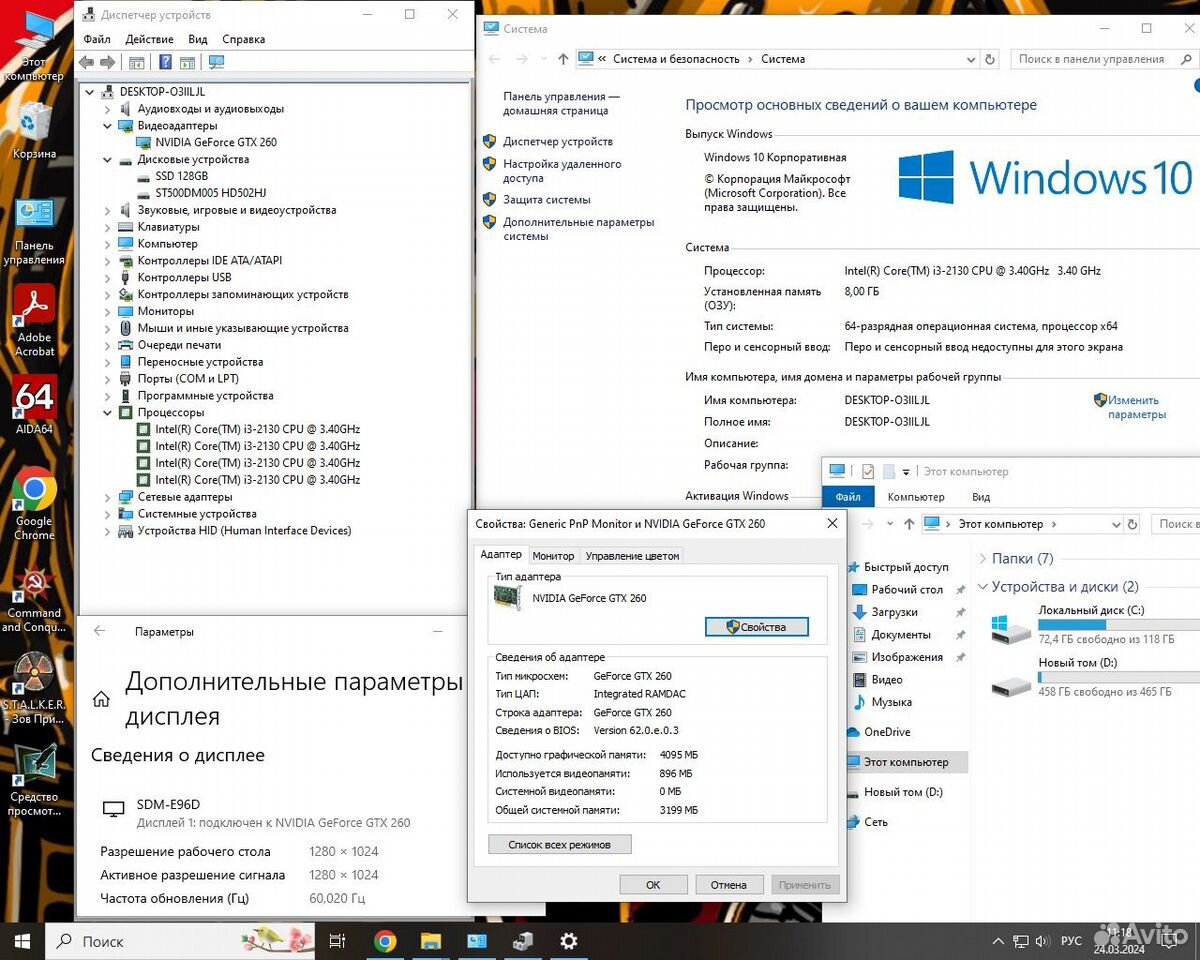This screenshot has height=960, width=1200.
Task: Switch to Управление цветом tab
Action: [632, 556]
